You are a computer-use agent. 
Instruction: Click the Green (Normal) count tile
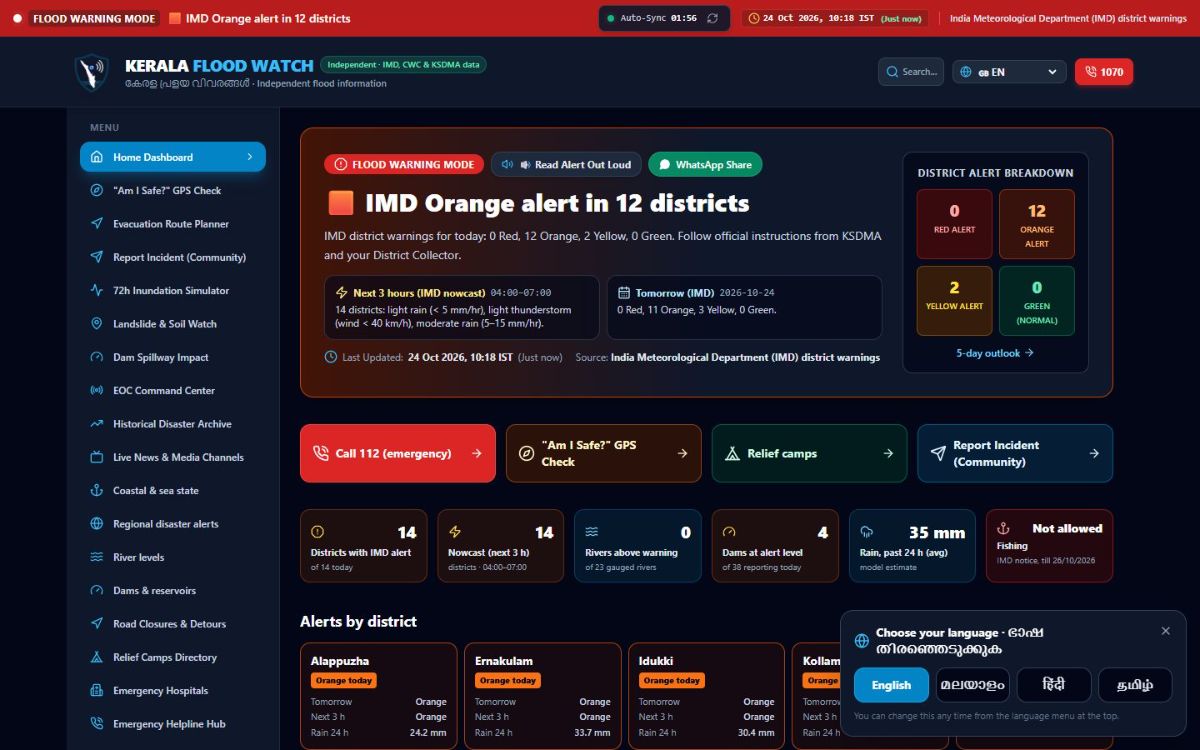[1037, 301]
